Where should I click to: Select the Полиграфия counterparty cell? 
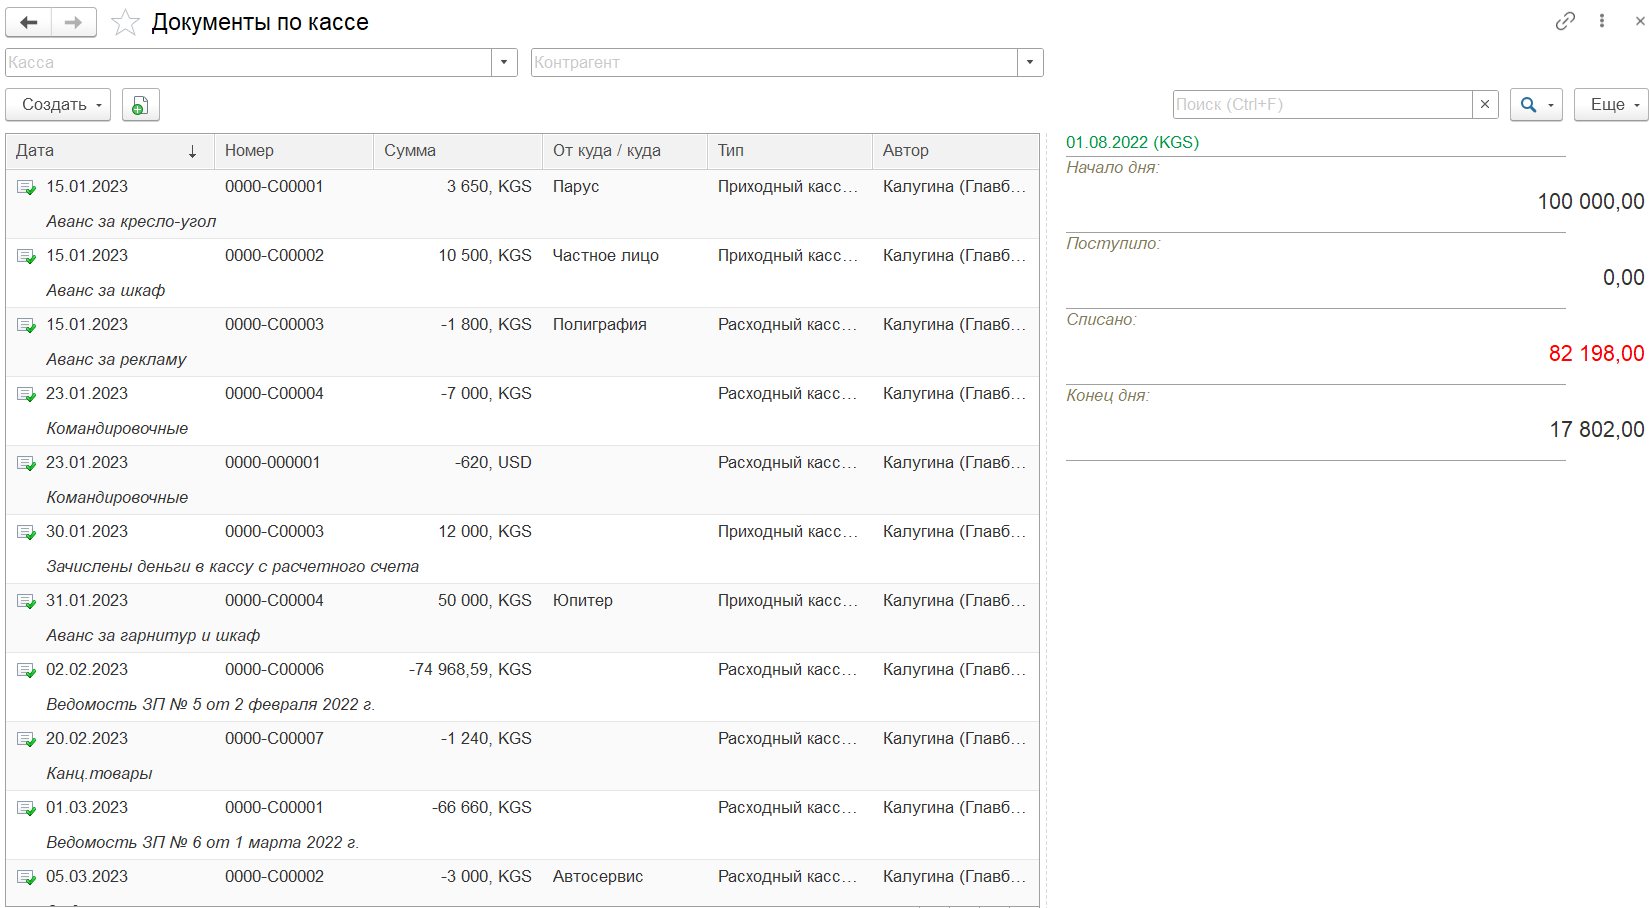click(x=600, y=325)
